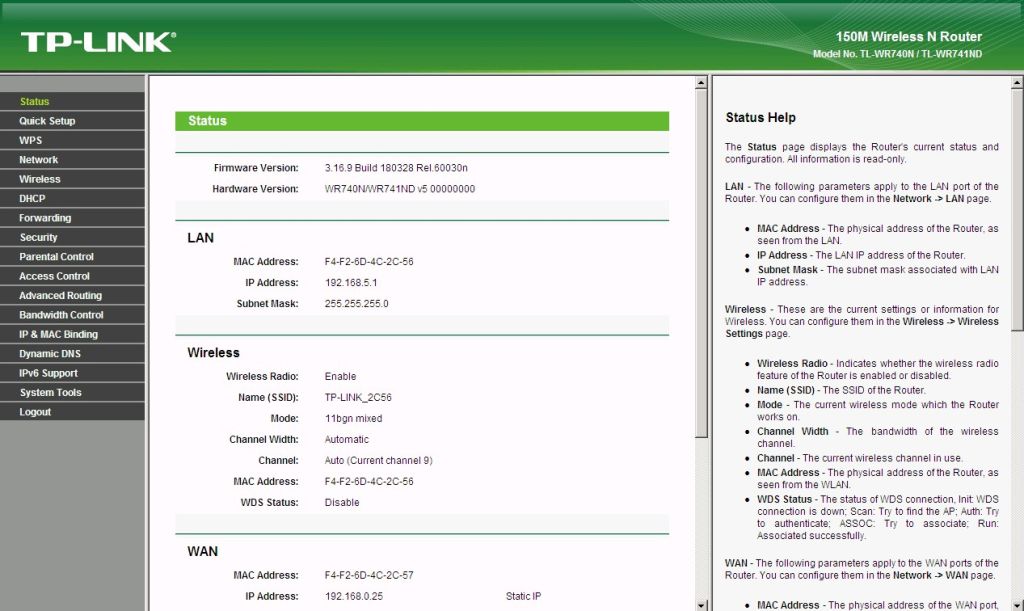This screenshot has width=1024, height=611.
Task: Select the Advanced Routing menu
Action: tap(72, 296)
